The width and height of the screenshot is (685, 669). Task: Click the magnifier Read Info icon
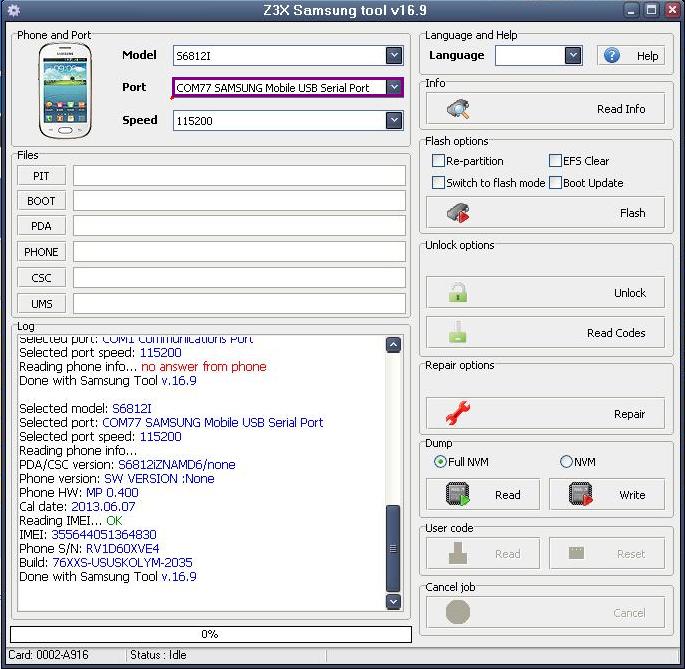click(x=458, y=109)
